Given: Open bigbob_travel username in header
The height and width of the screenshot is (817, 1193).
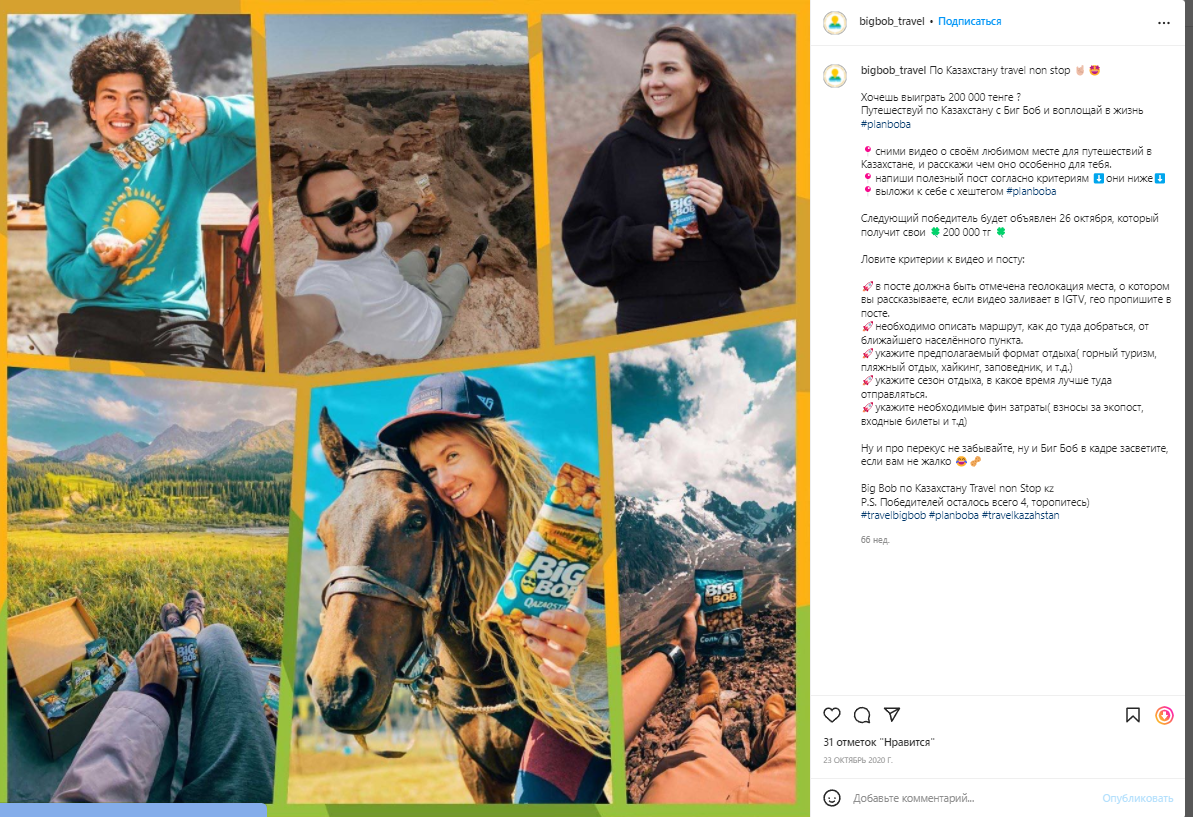Looking at the screenshot, I should click(x=892, y=21).
